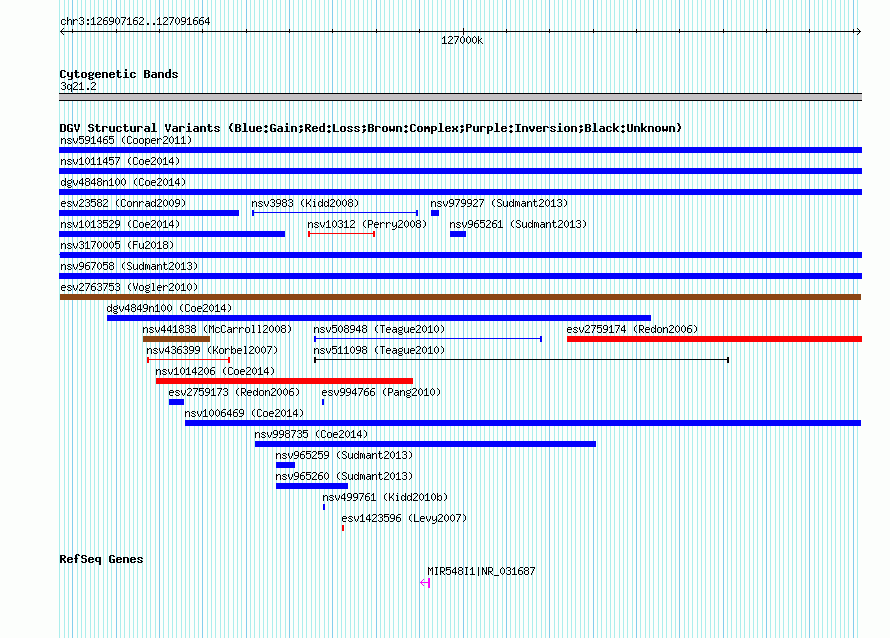890x638 pixels.
Task: Click the brown esv2763753 complex variant bar
Action: (460, 297)
